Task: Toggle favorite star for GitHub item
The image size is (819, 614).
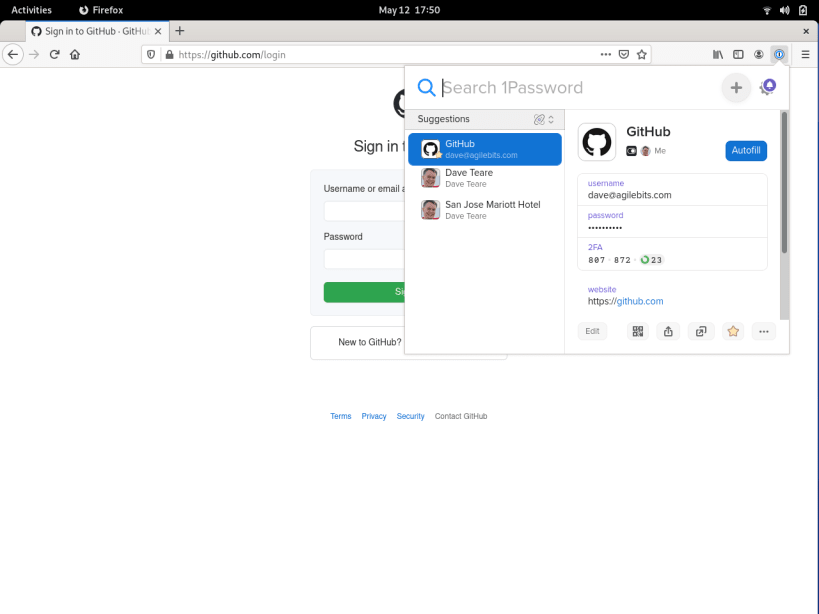Action: pyautogui.click(x=733, y=331)
